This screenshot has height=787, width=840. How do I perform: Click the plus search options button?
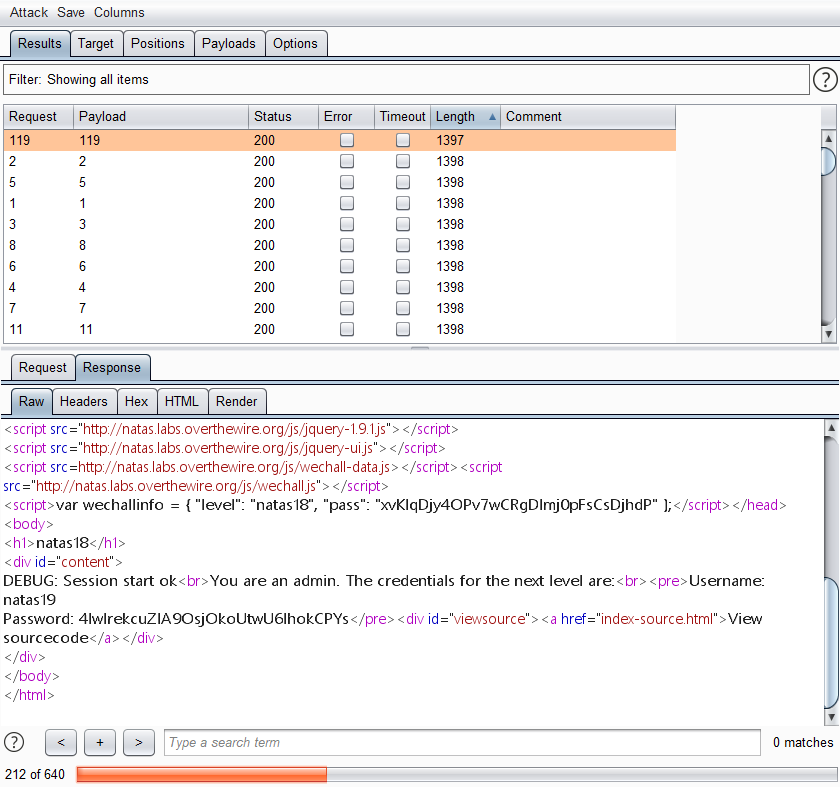point(100,743)
